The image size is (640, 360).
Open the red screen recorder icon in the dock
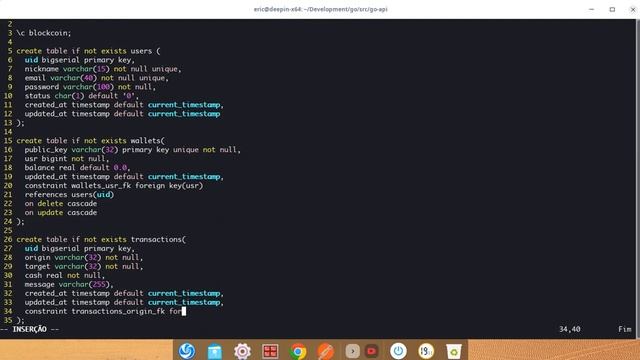pyautogui.click(x=371, y=351)
